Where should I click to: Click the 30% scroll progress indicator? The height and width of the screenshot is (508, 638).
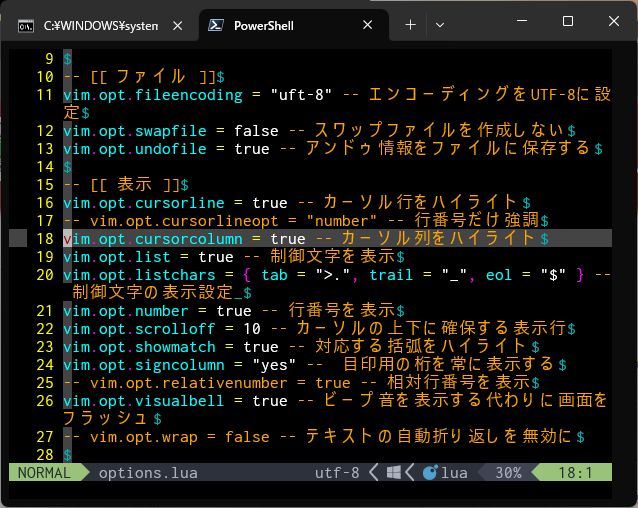[508, 472]
